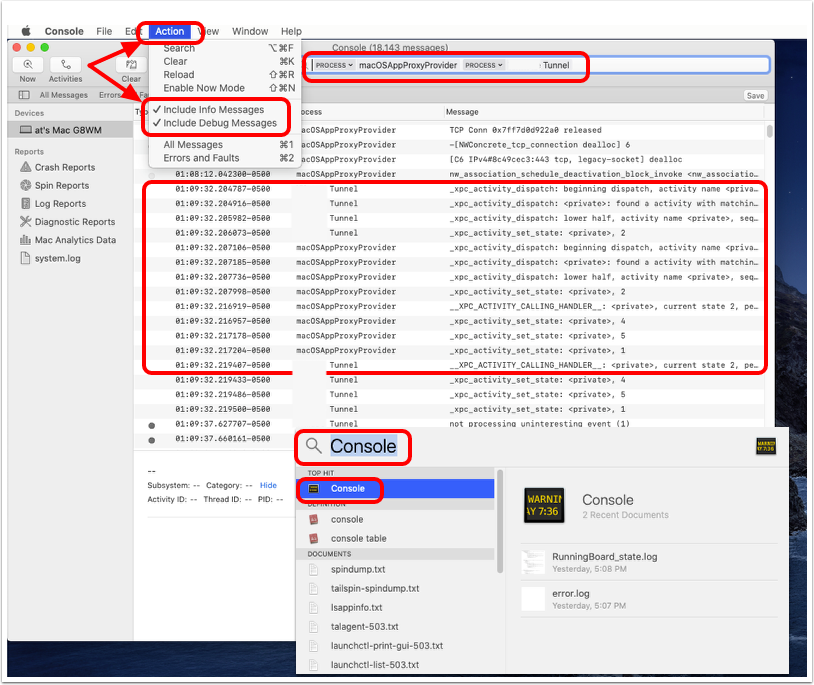Toggle the sidebar visibility button

[22, 95]
